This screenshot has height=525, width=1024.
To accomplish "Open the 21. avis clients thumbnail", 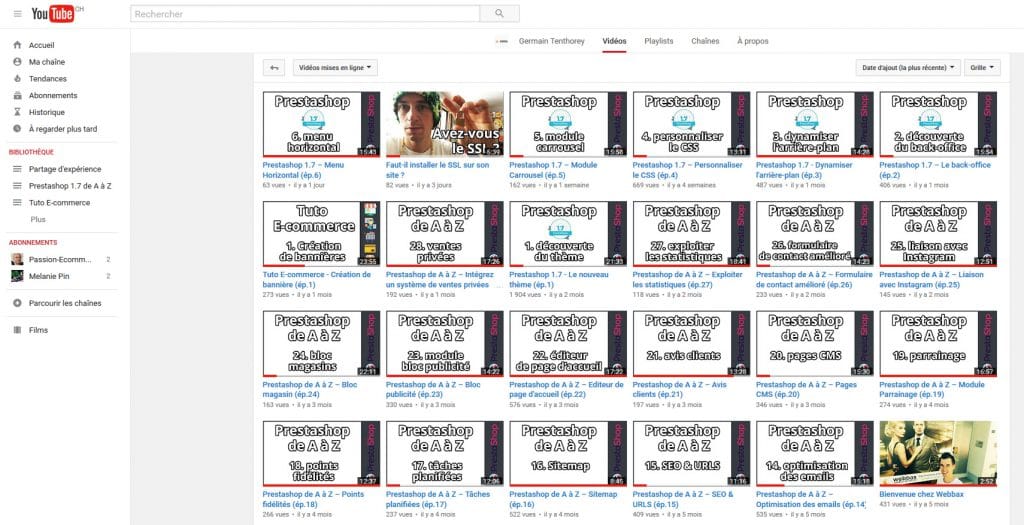I will 691,344.
